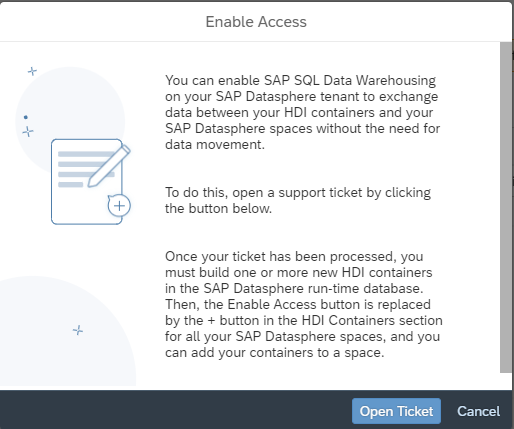
Task: Select the SAP SQL Data Warehousing paragraph
Action: (x=303, y=112)
